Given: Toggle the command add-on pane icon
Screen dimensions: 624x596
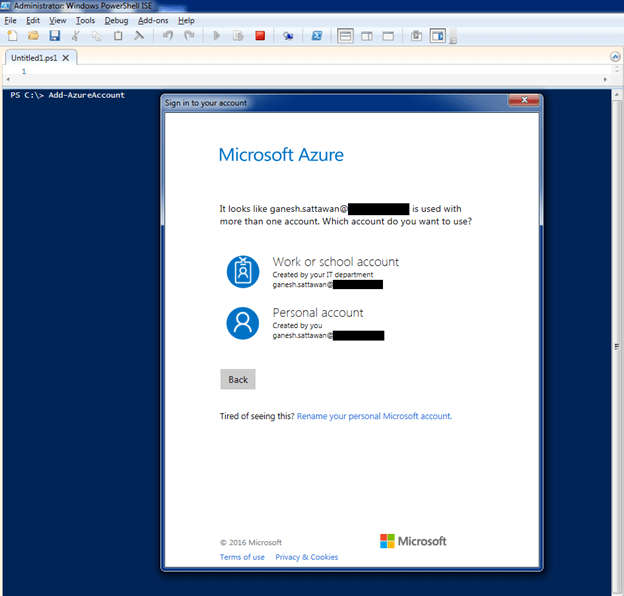Looking at the screenshot, I should (438, 36).
